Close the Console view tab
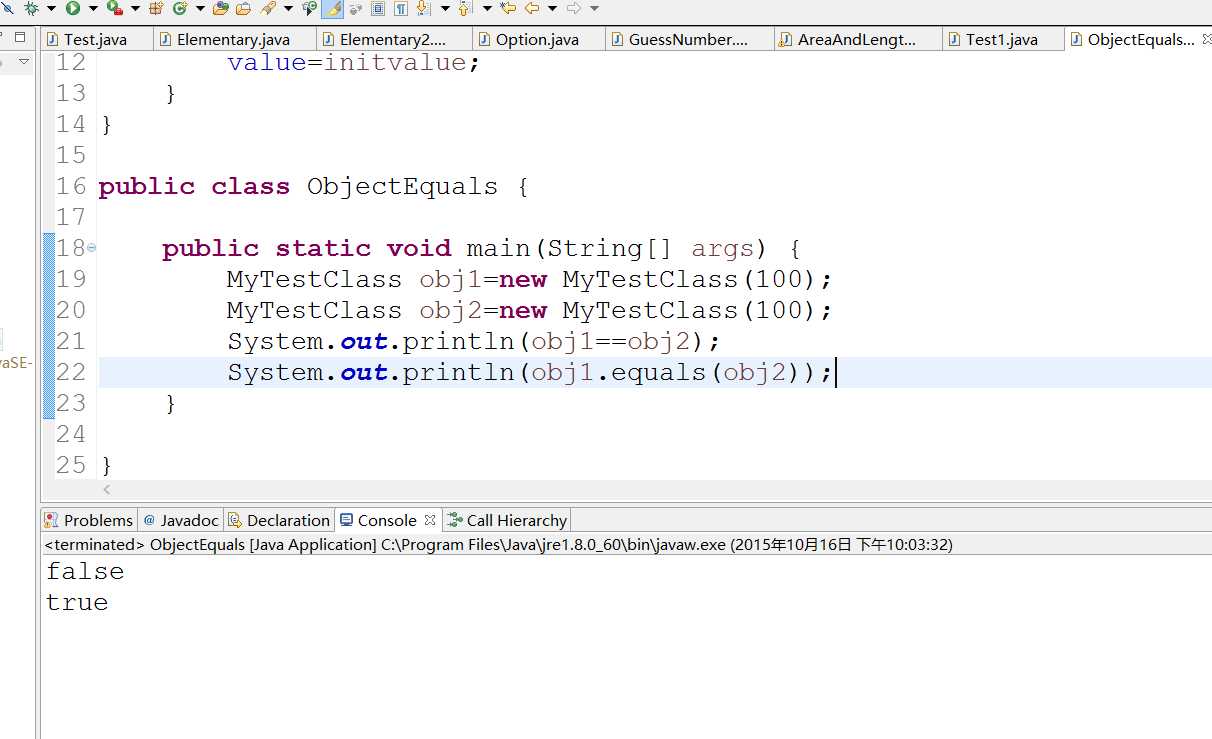Viewport: 1212px width, 739px height. [x=430, y=520]
